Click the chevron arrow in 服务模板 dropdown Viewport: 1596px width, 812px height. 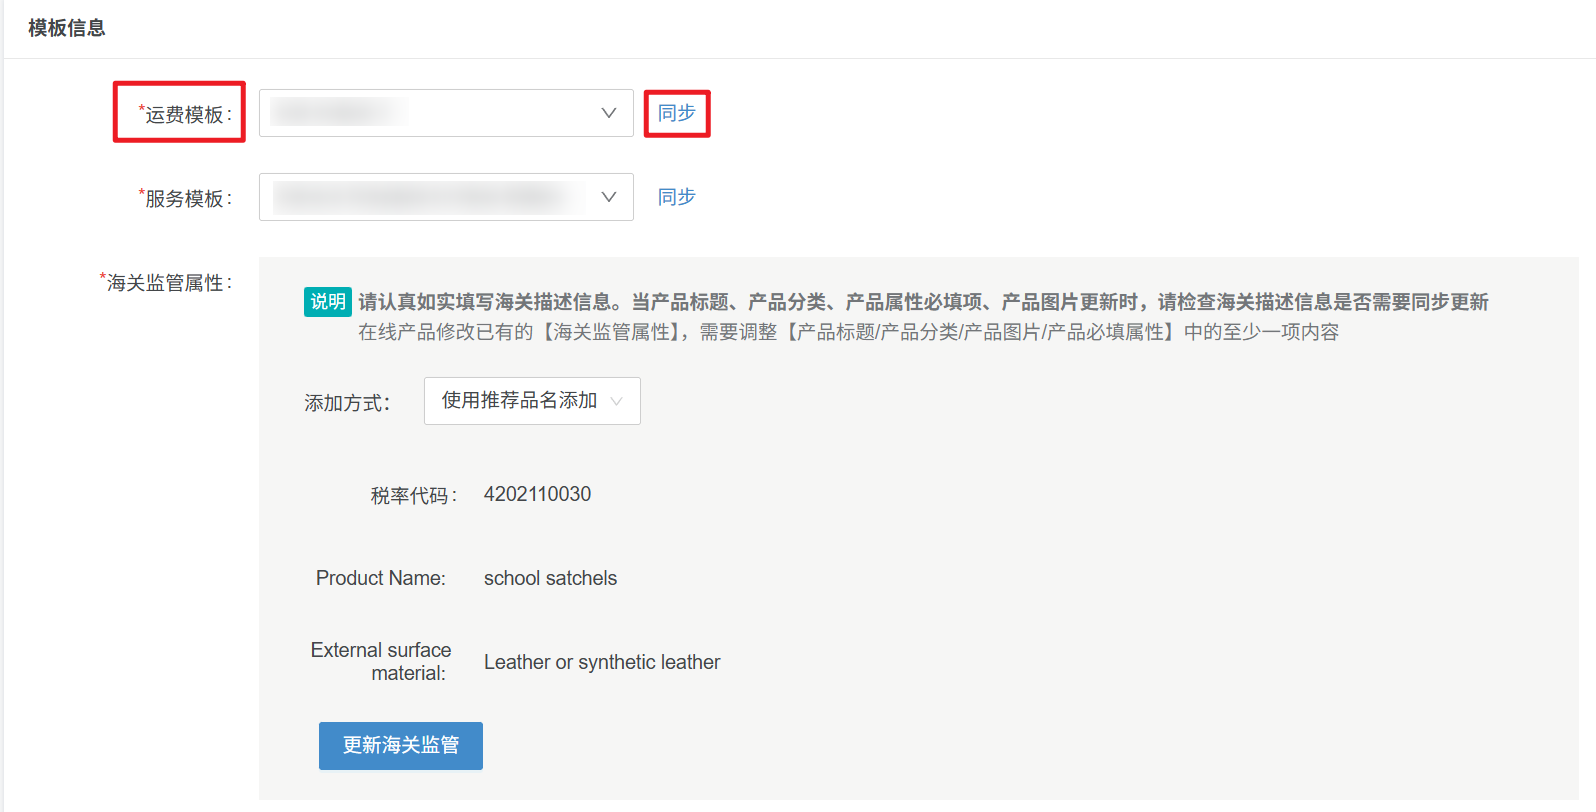608,197
